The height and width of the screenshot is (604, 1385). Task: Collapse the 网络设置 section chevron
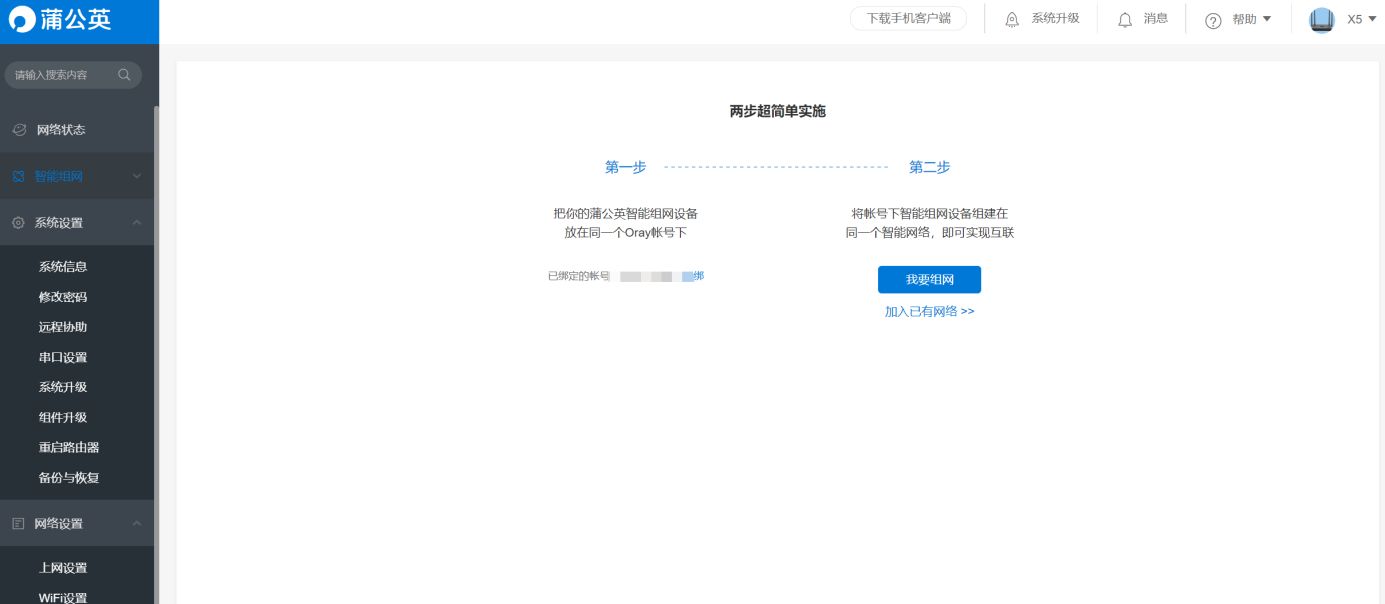point(137,524)
